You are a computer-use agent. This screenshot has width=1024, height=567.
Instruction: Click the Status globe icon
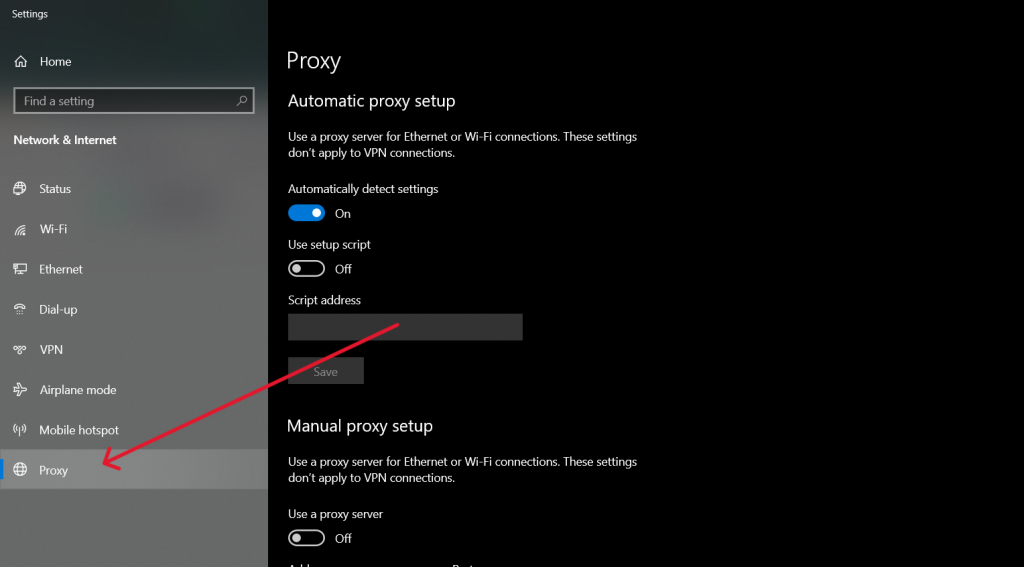[x=20, y=189]
